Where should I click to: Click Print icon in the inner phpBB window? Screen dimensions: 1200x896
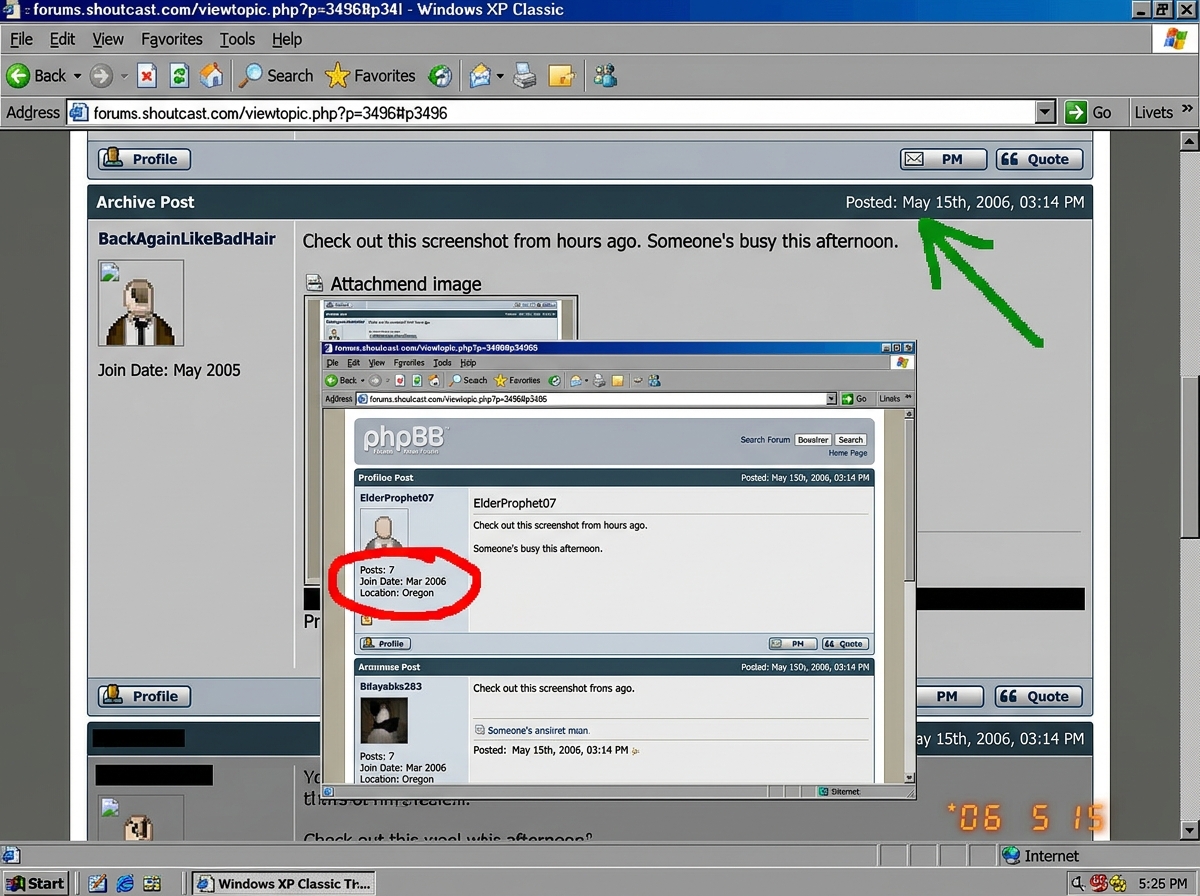coord(599,380)
